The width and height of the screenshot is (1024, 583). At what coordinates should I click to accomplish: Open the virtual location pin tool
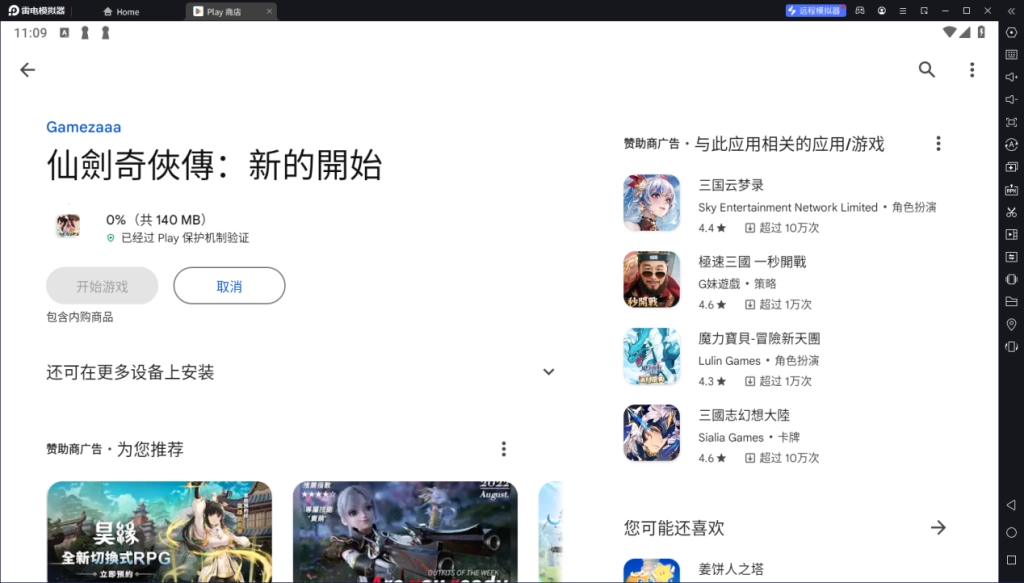pos(1012,324)
